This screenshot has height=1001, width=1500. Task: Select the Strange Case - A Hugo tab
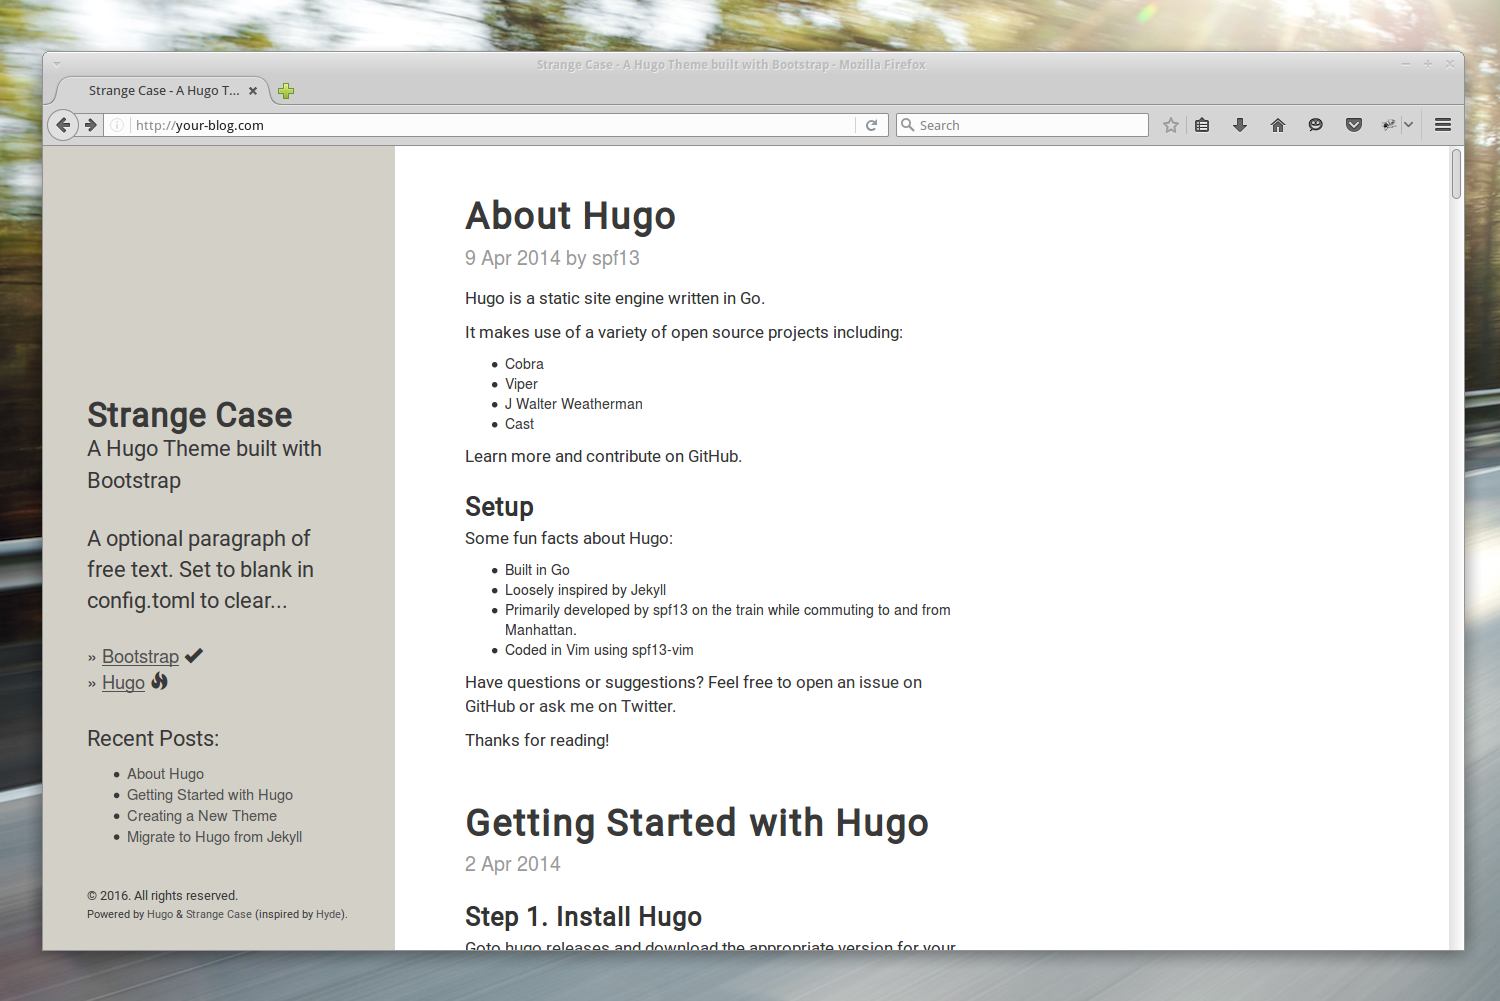[x=164, y=91]
